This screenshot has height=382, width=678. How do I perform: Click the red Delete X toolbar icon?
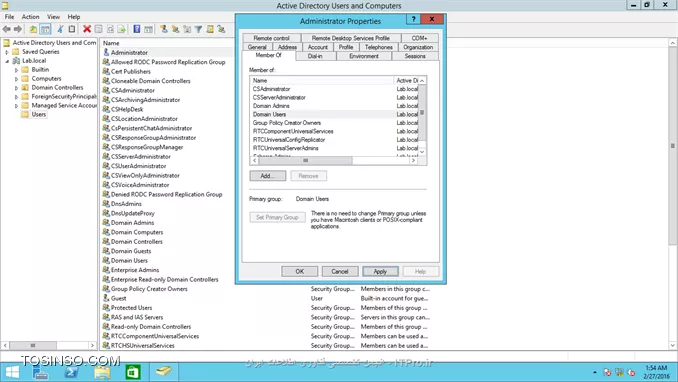tap(87, 29)
